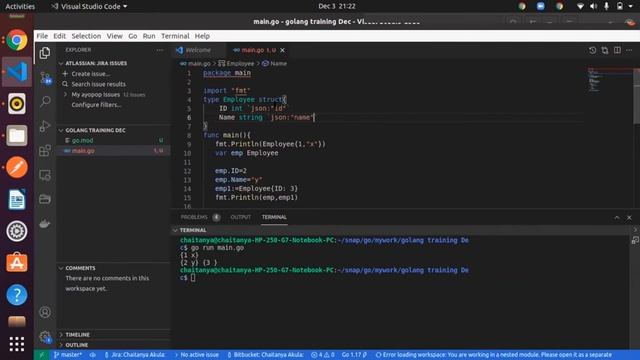The width and height of the screenshot is (640, 360).
Task: Open Accounts icon in activity bar
Action: tap(45, 312)
